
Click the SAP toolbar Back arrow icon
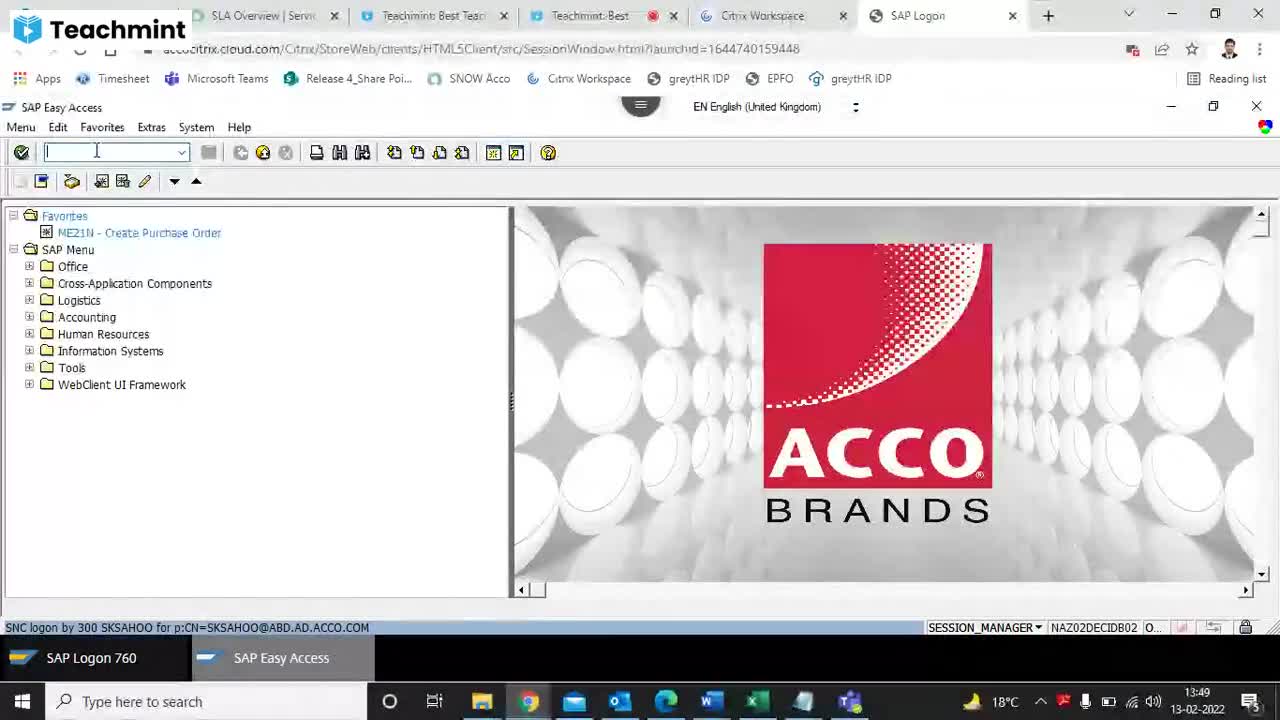(x=241, y=152)
